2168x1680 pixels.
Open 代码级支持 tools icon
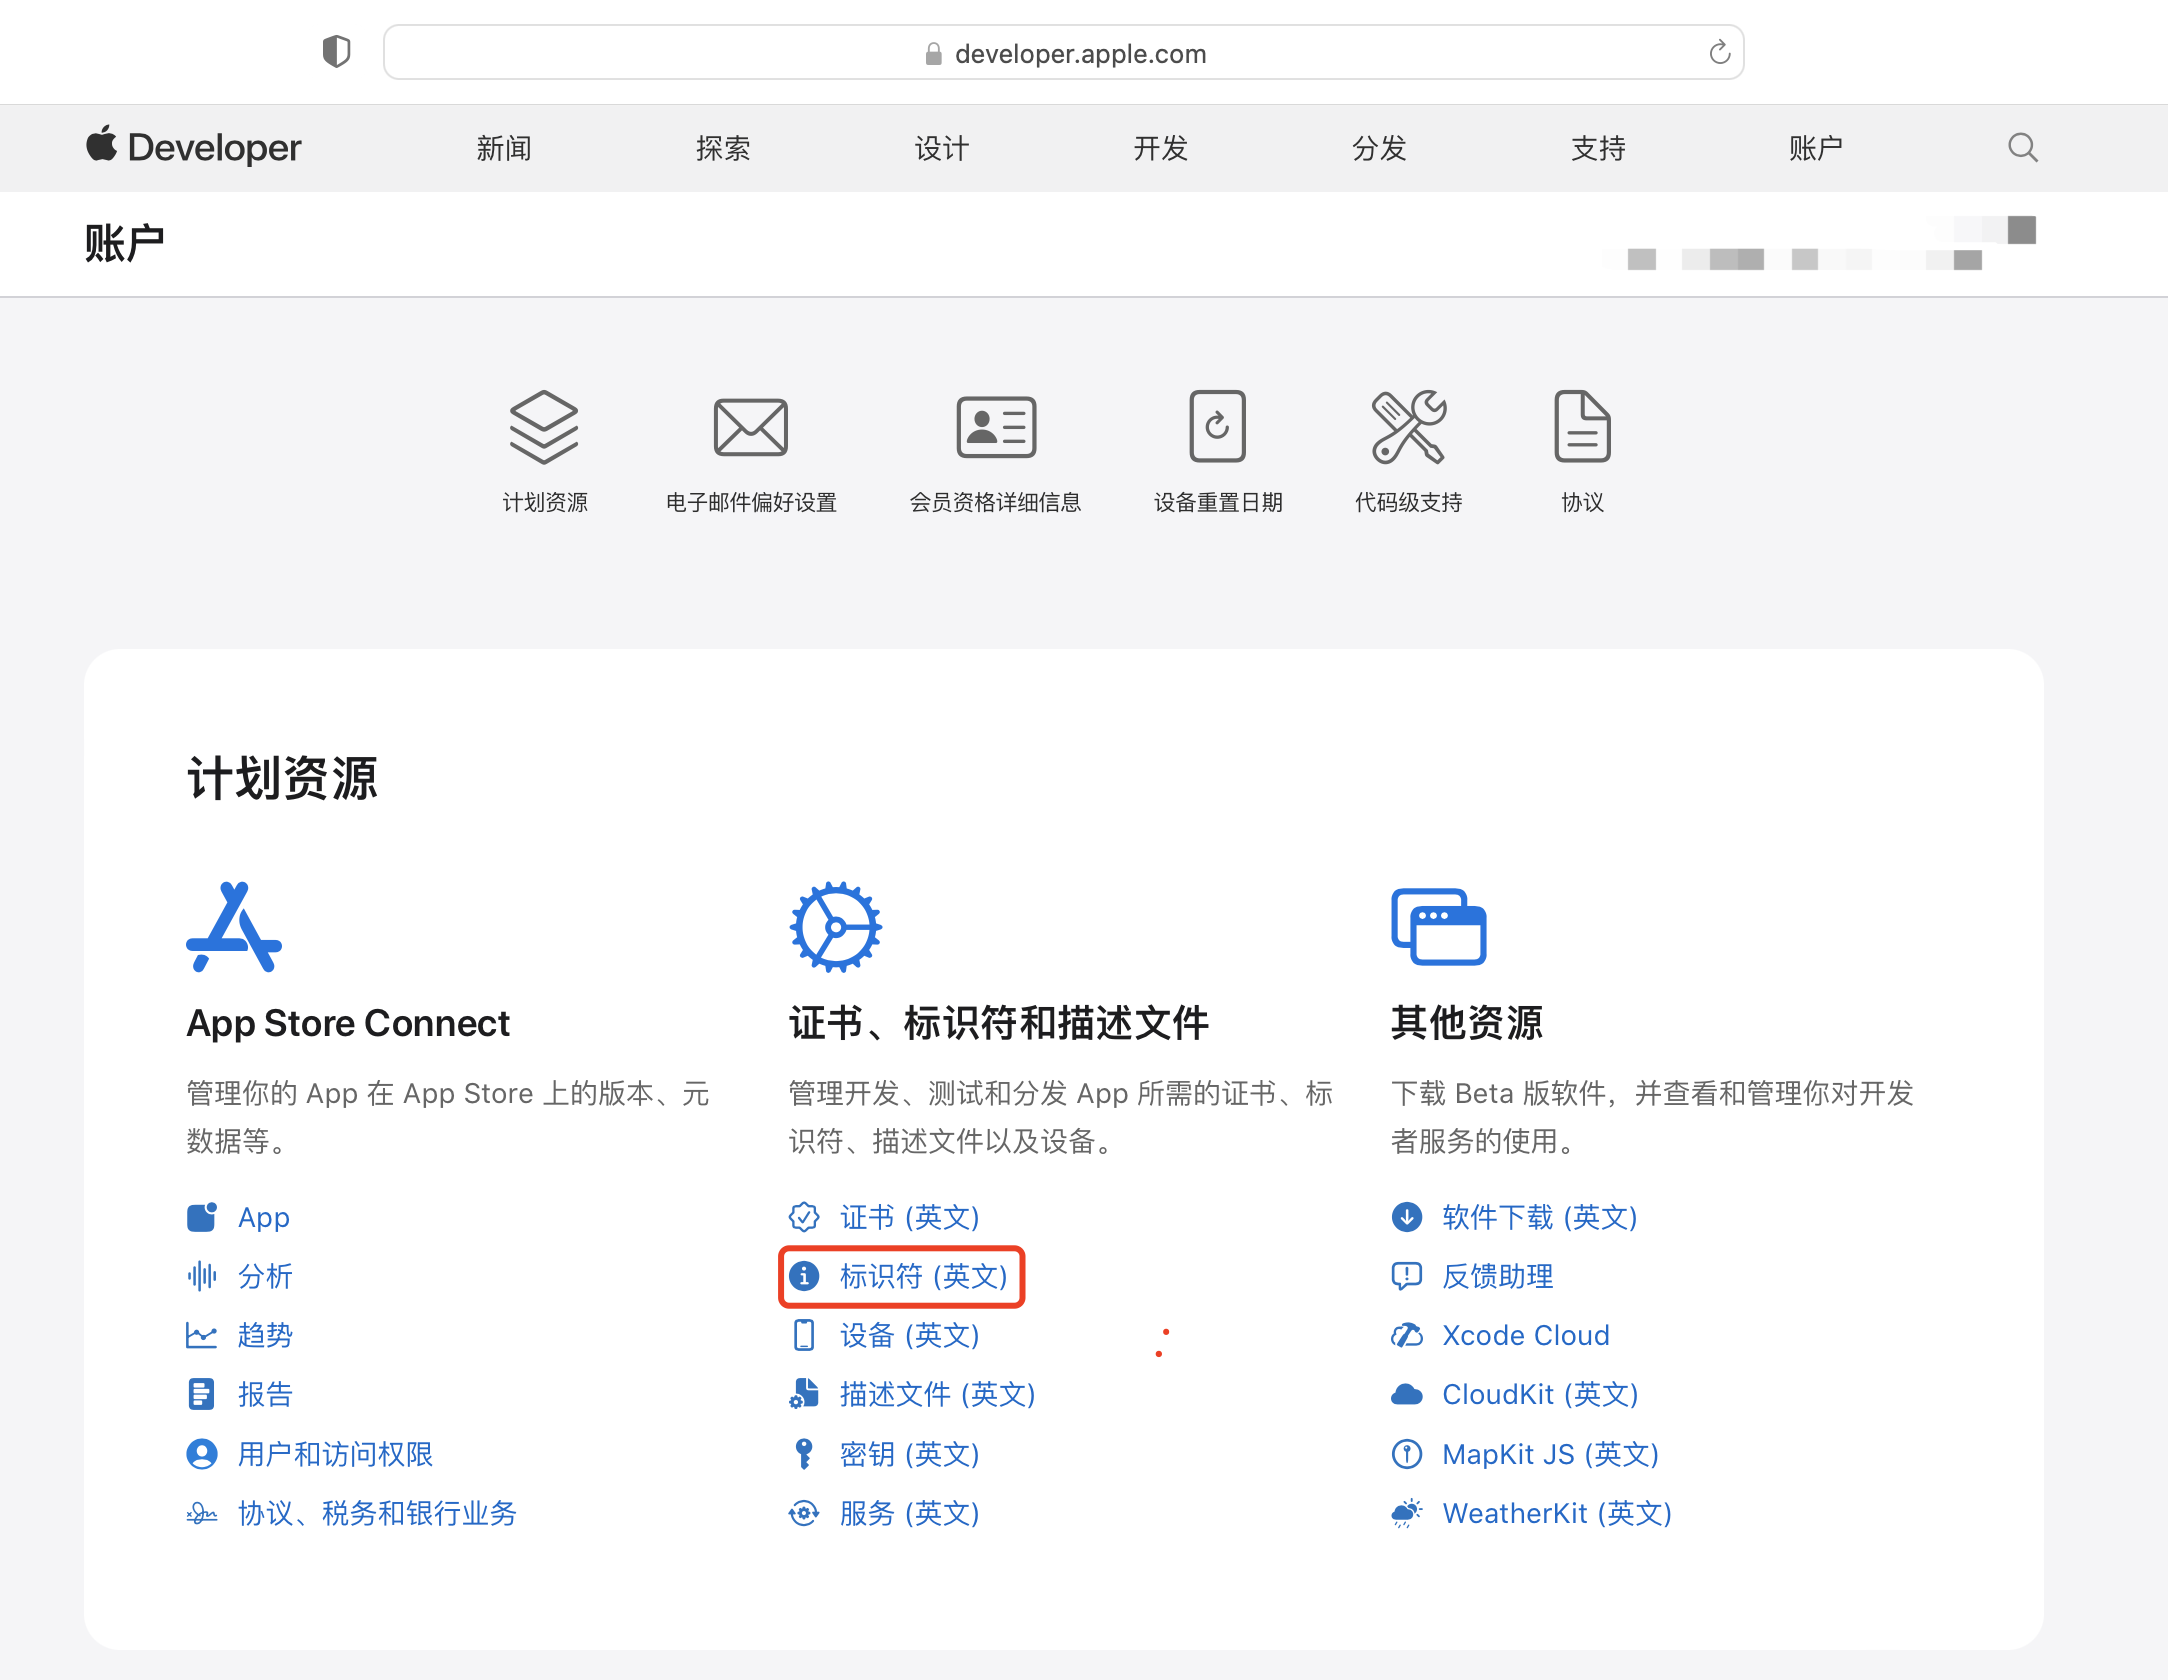click(1408, 427)
